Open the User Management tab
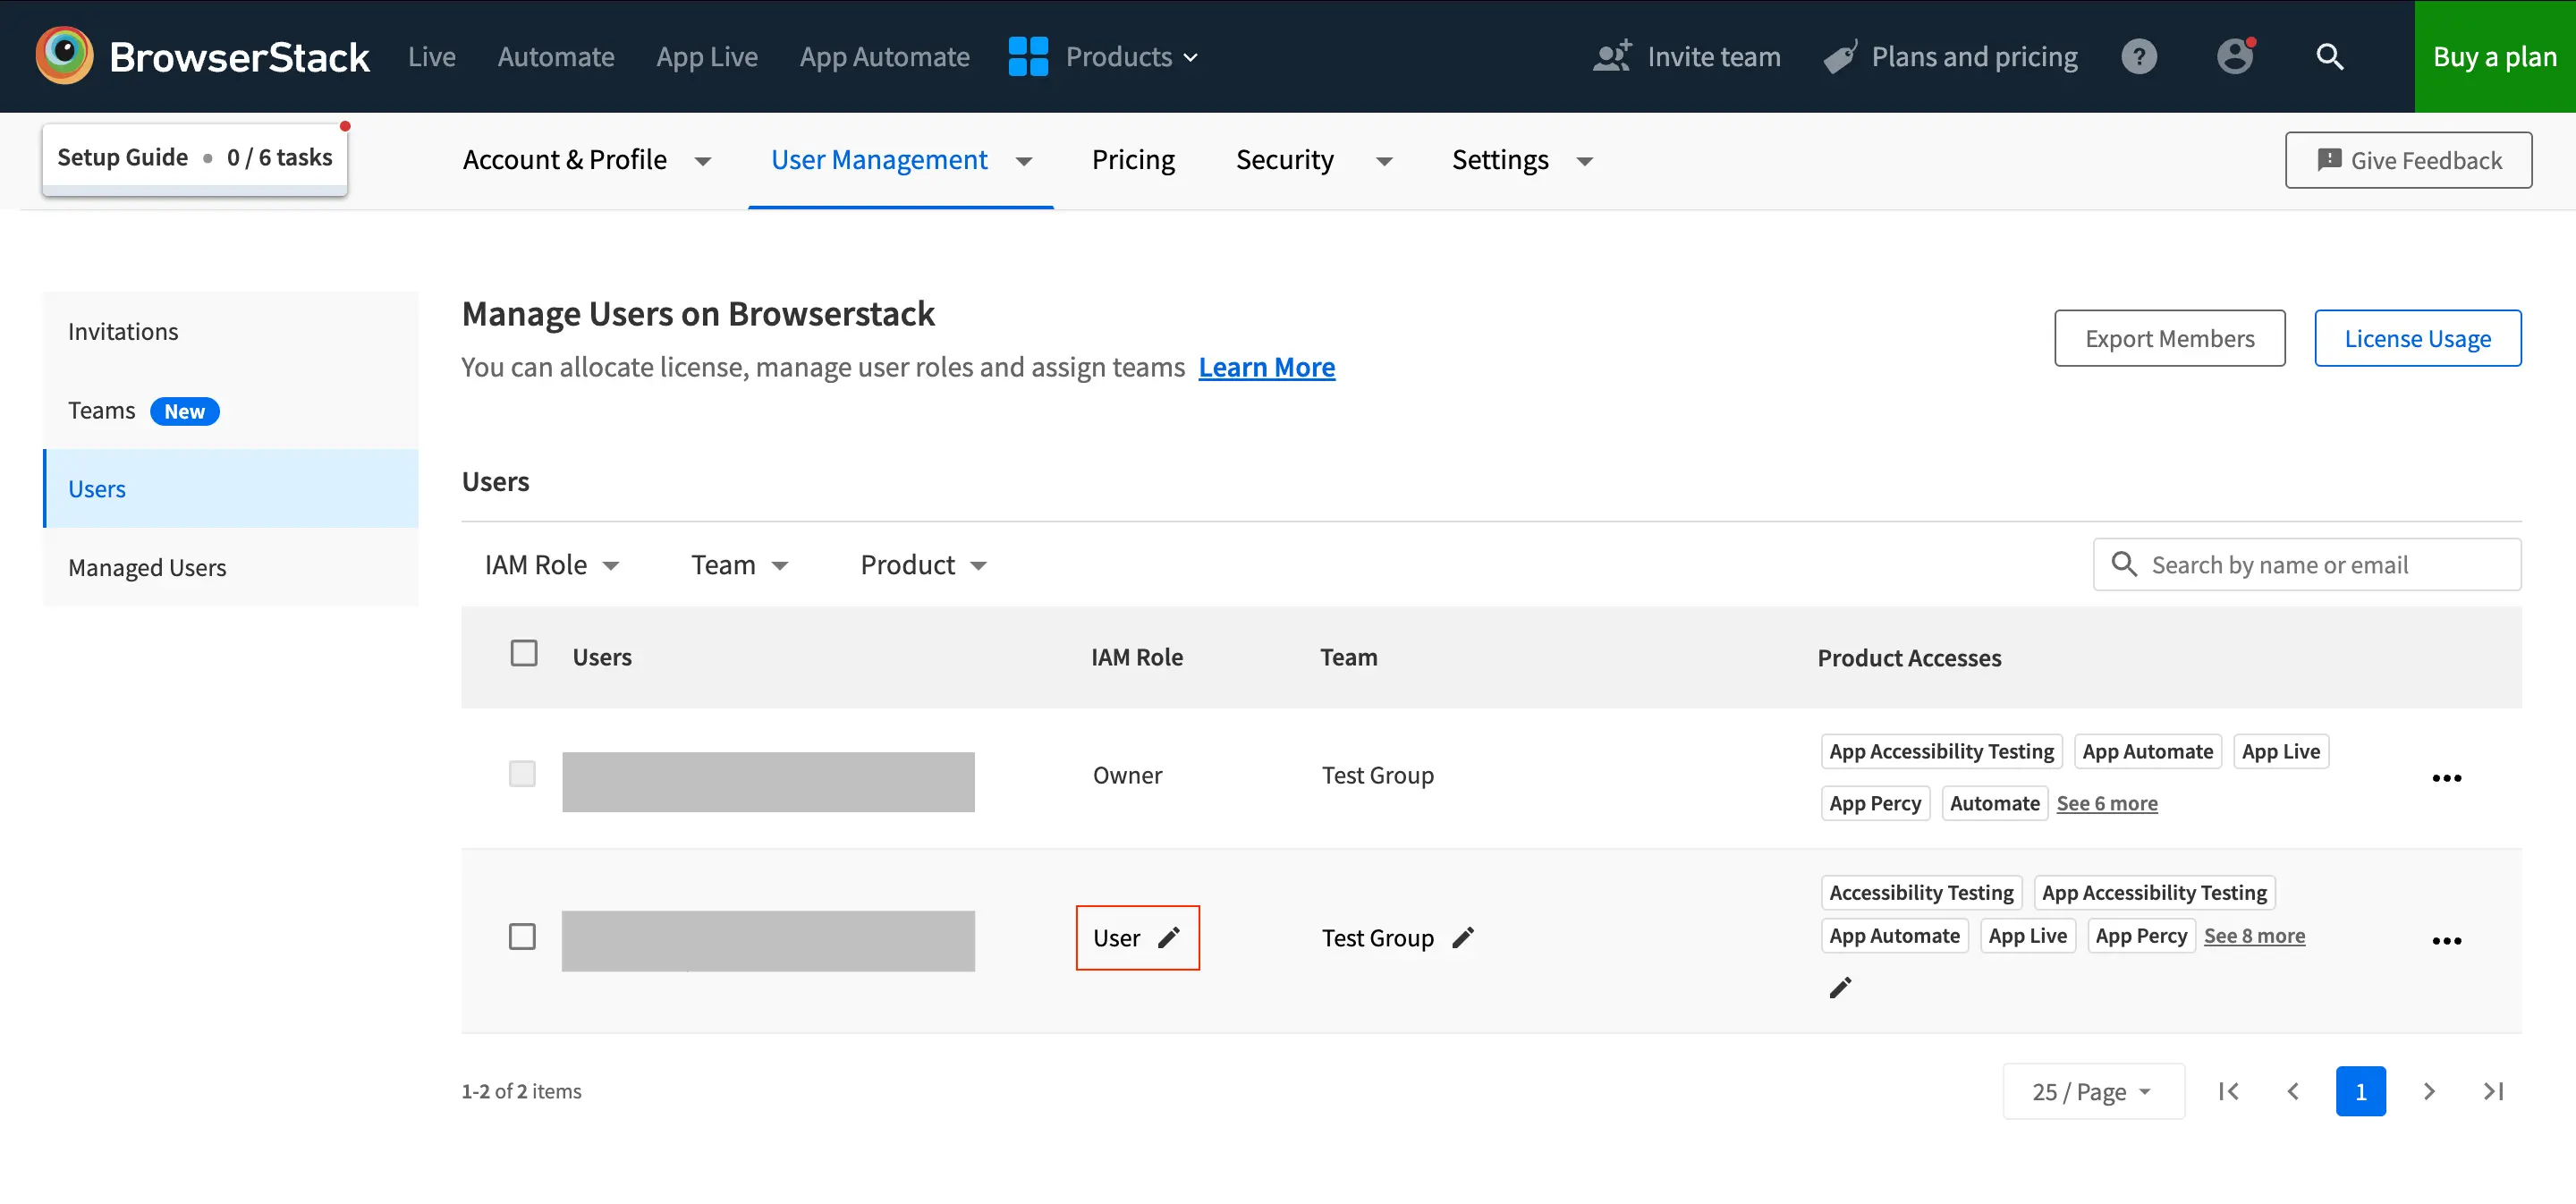Screen dimensions: 2576x1204 [x=879, y=159]
